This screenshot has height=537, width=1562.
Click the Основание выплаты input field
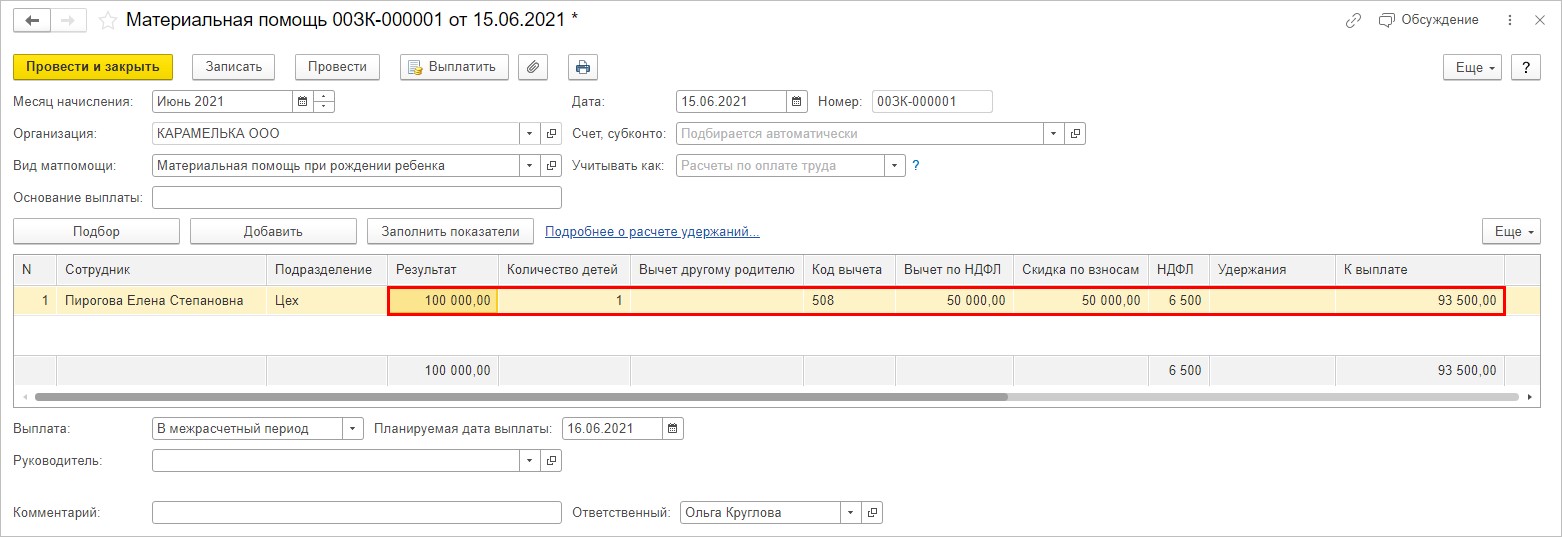click(357, 197)
